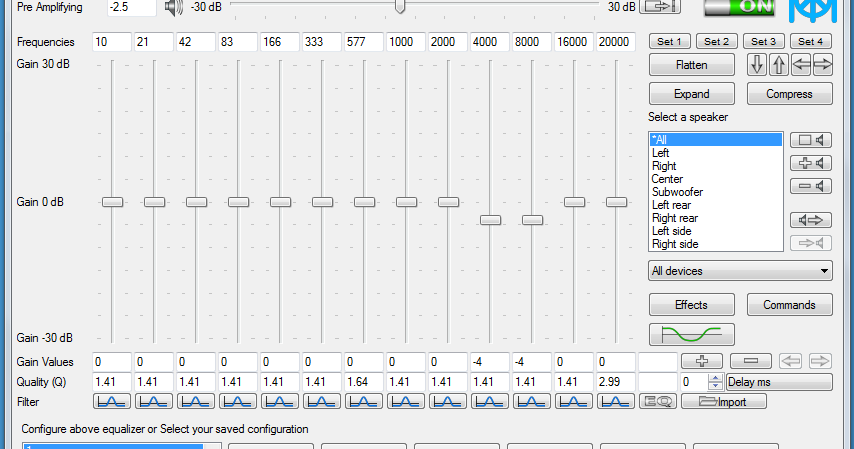Mute audio with the speaker icon beside Pre Amplifying
Image resolution: width=854 pixels, height=449 pixels.
[x=174, y=8]
